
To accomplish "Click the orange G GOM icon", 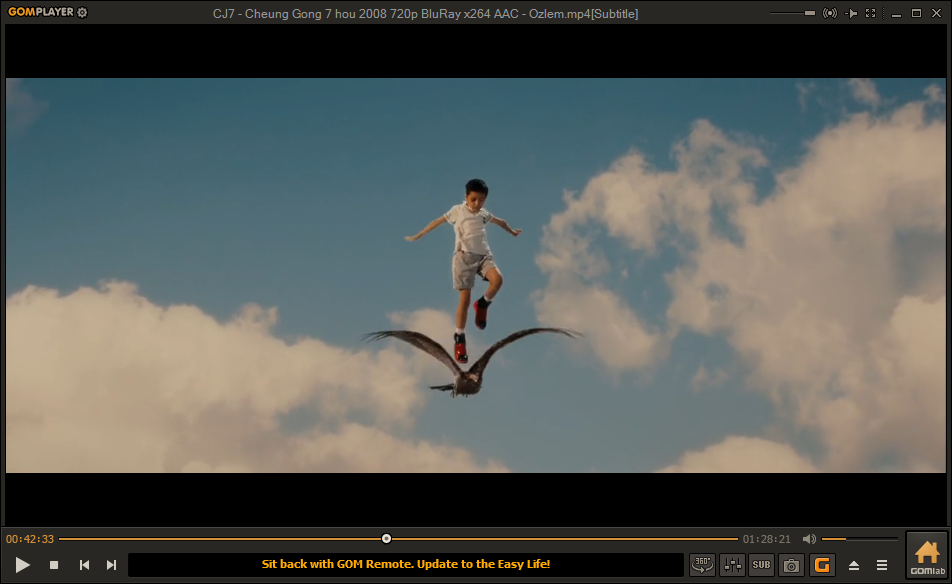I will point(822,565).
